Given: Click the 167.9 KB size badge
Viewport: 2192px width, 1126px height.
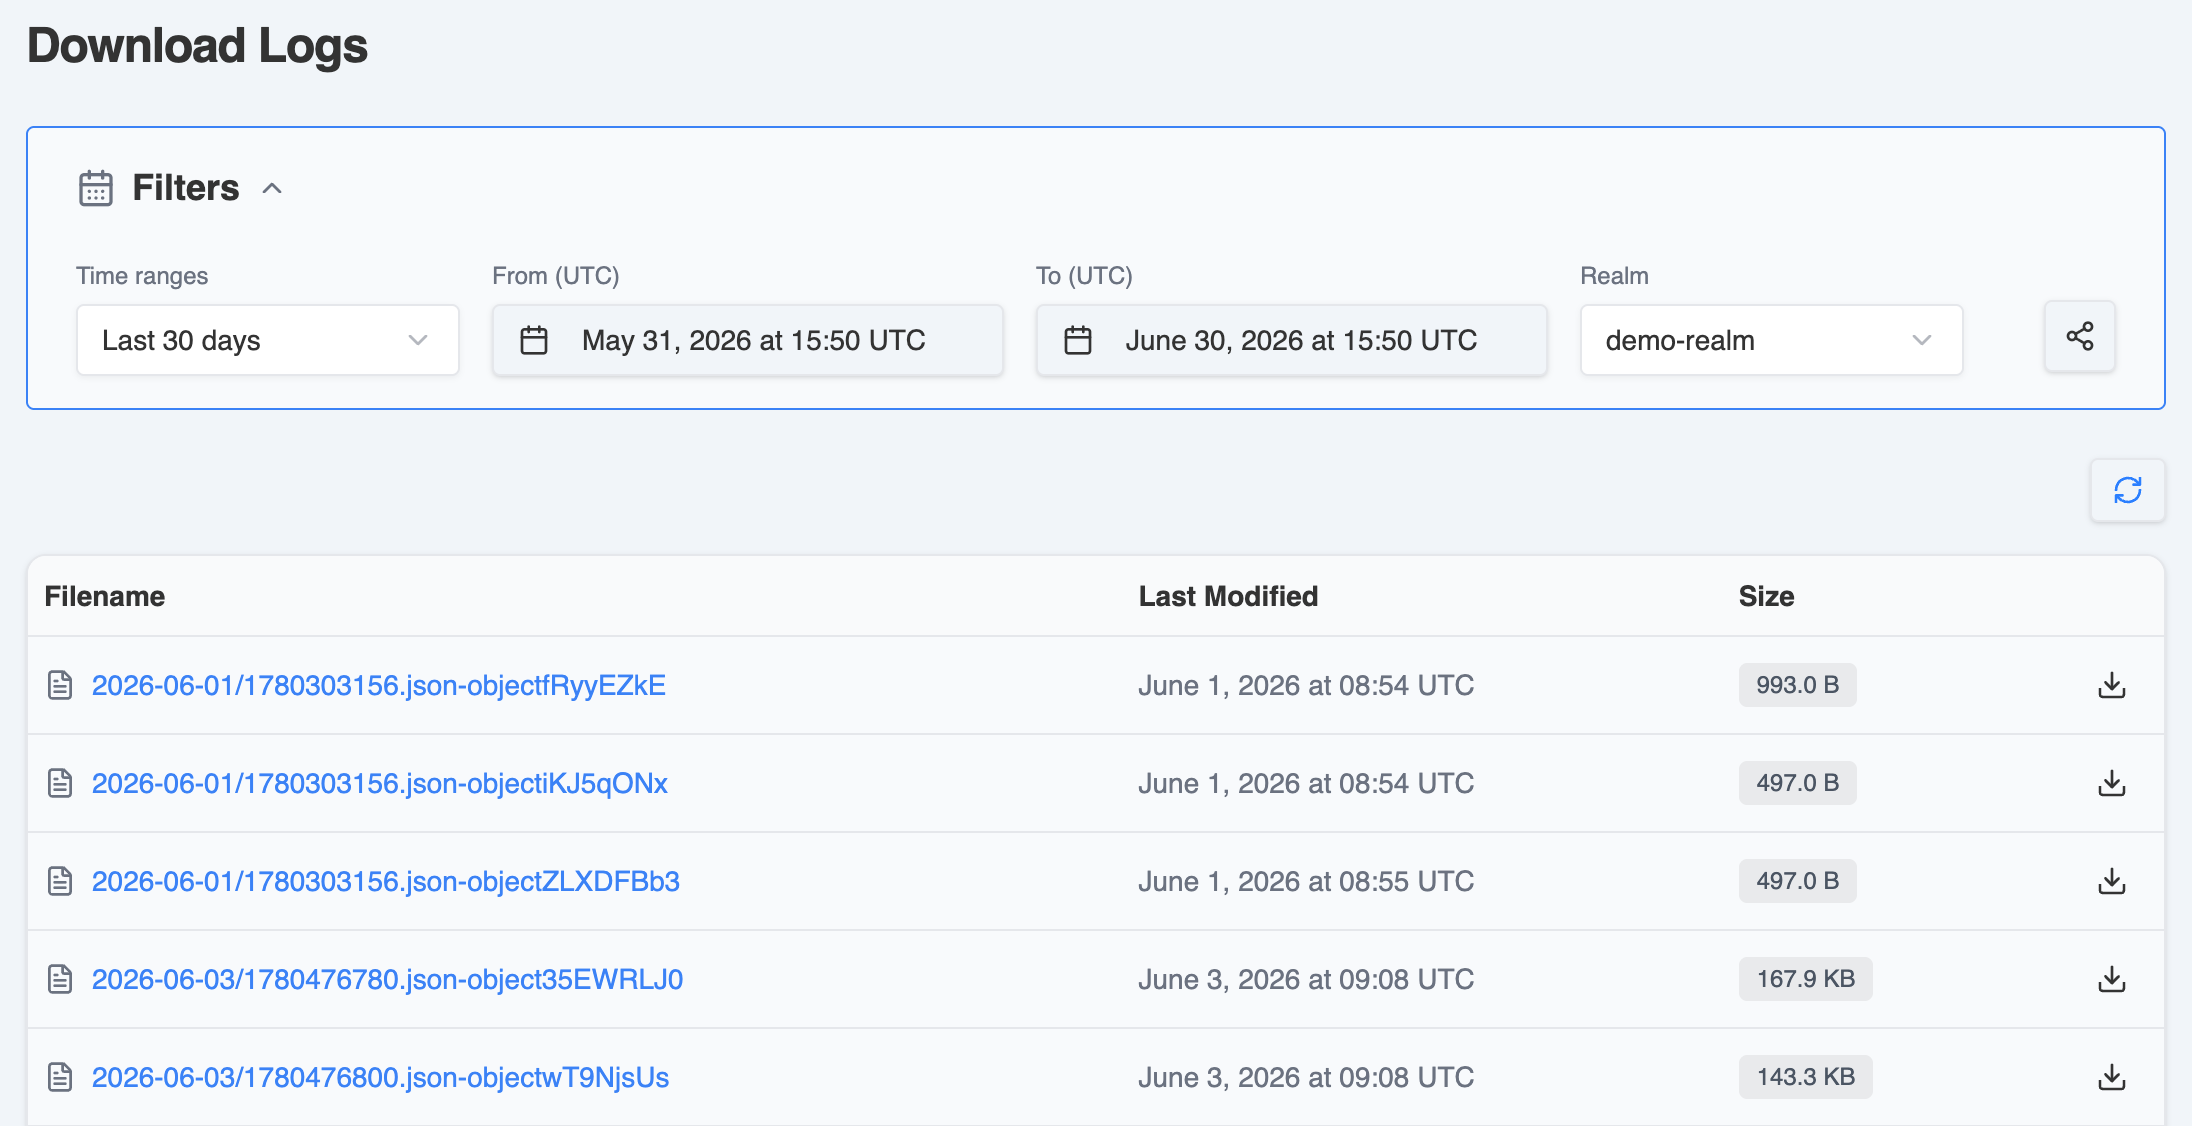Looking at the screenshot, I should (1805, 979).
